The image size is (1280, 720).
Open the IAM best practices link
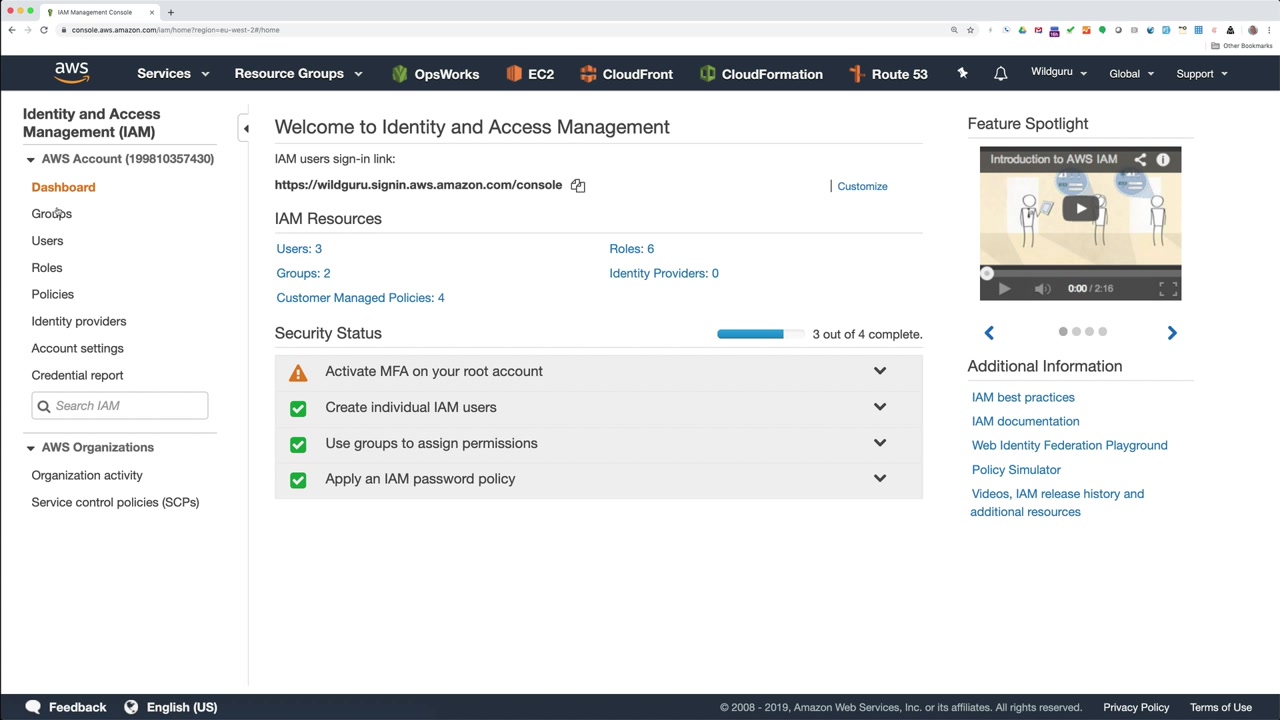(x=1022, y=397)
